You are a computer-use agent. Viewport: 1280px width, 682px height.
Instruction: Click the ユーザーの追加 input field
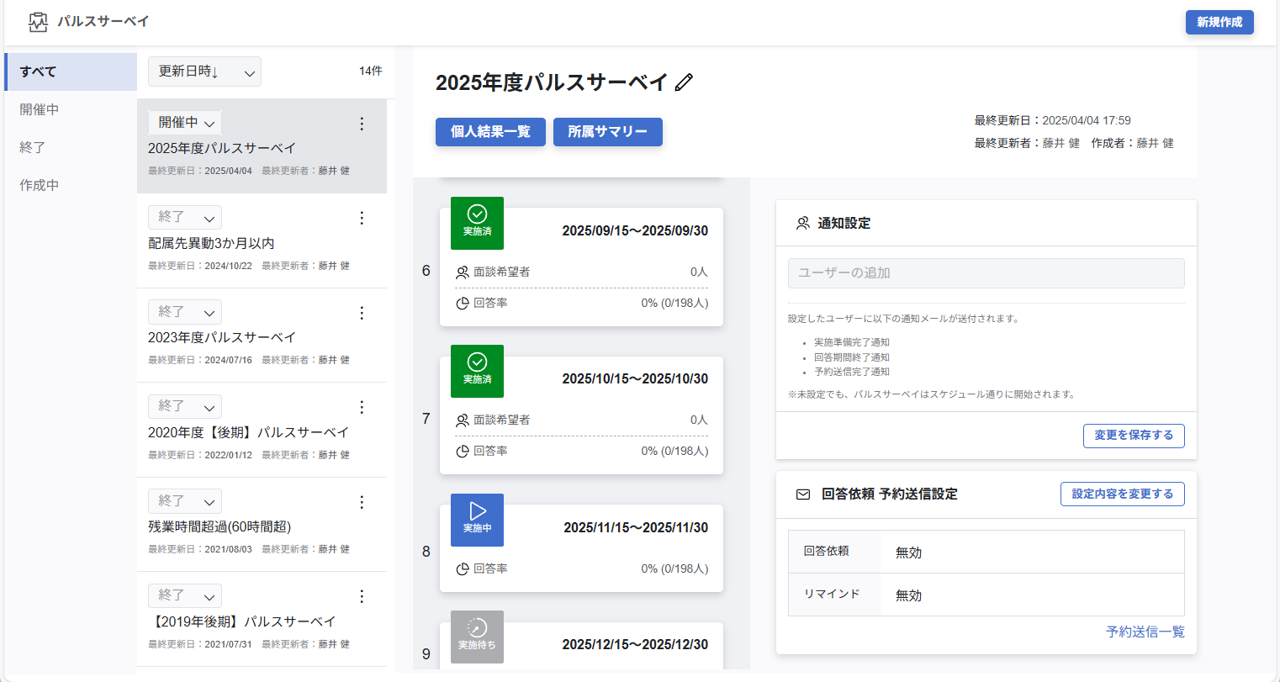986,273
